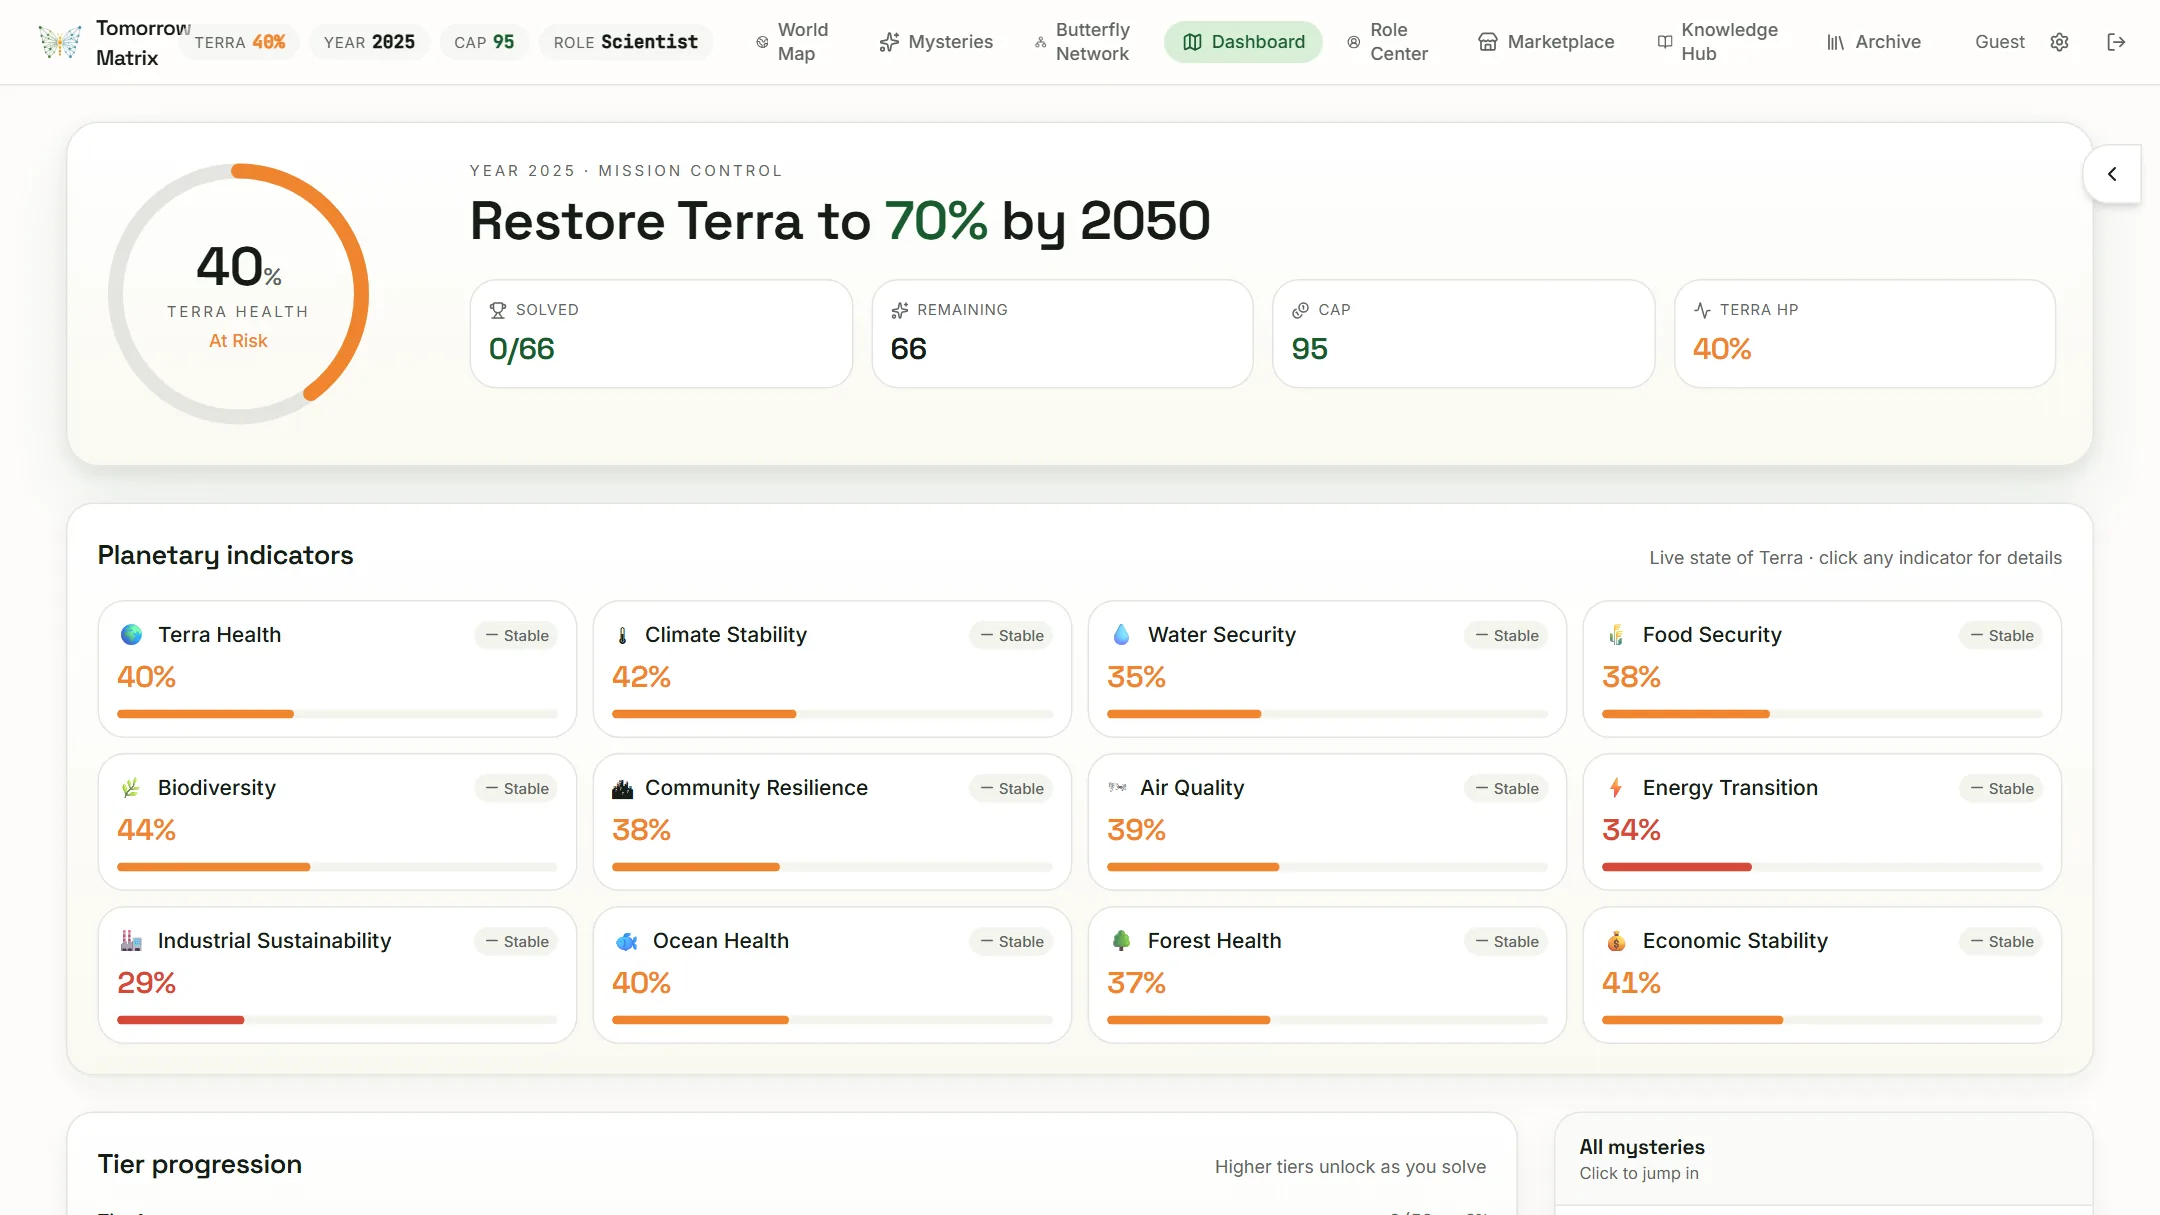This screenshot has height=1215, width=2160.
Task: Click the Industrial Sustainability 29% value
Action: point(146,983)
